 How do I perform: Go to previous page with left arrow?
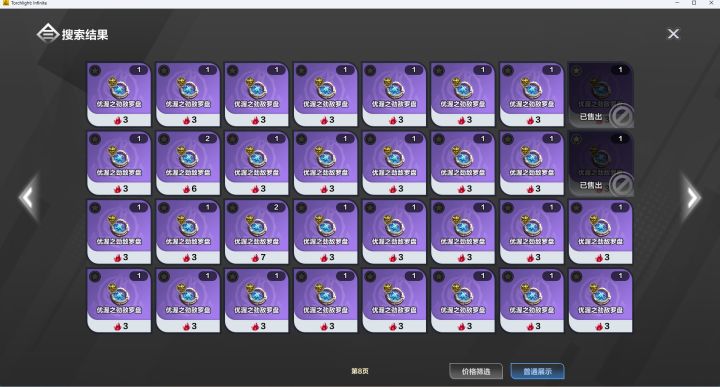click(x=28, y=197)
